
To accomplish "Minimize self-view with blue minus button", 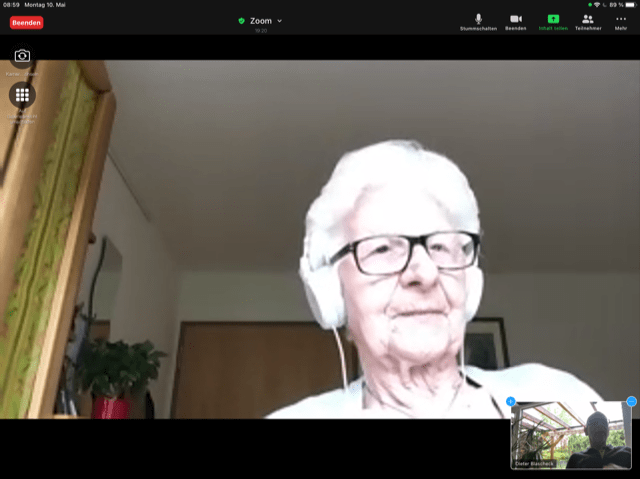I will (631, 401).
